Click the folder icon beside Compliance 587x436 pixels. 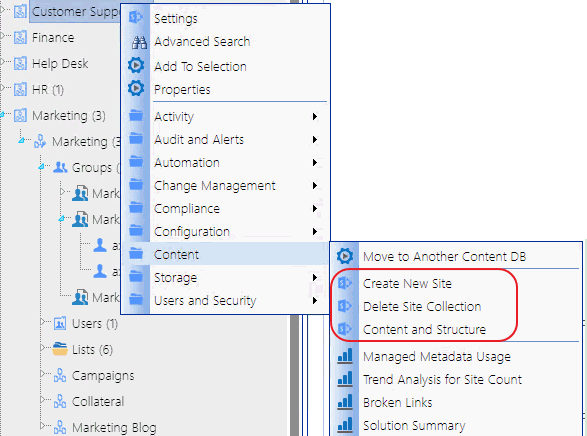pyautogui.click(x=136, y=207)
